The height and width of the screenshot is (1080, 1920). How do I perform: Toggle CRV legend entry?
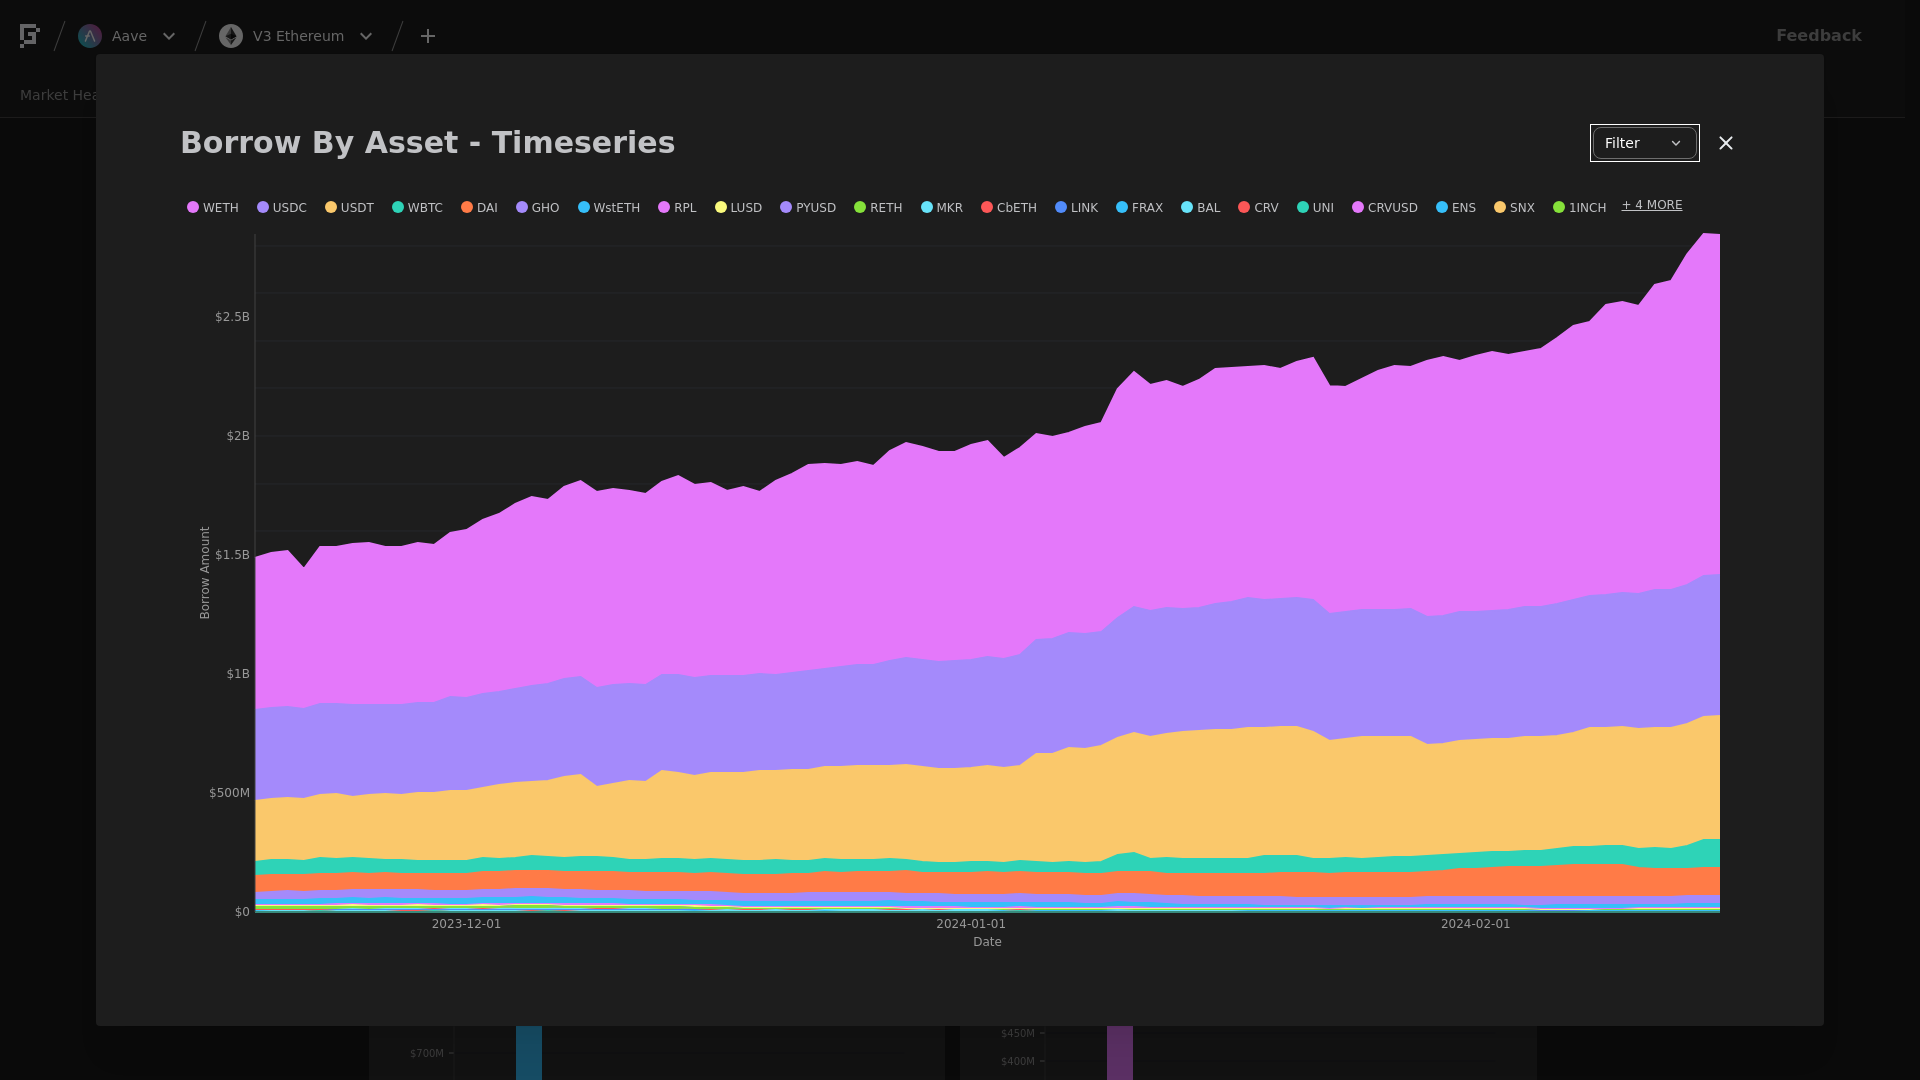(x=1258, y=208)
